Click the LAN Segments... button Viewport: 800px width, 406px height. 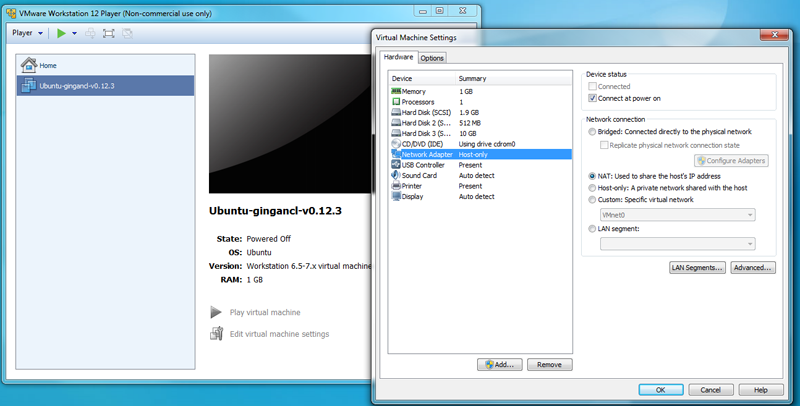[697, 267]
